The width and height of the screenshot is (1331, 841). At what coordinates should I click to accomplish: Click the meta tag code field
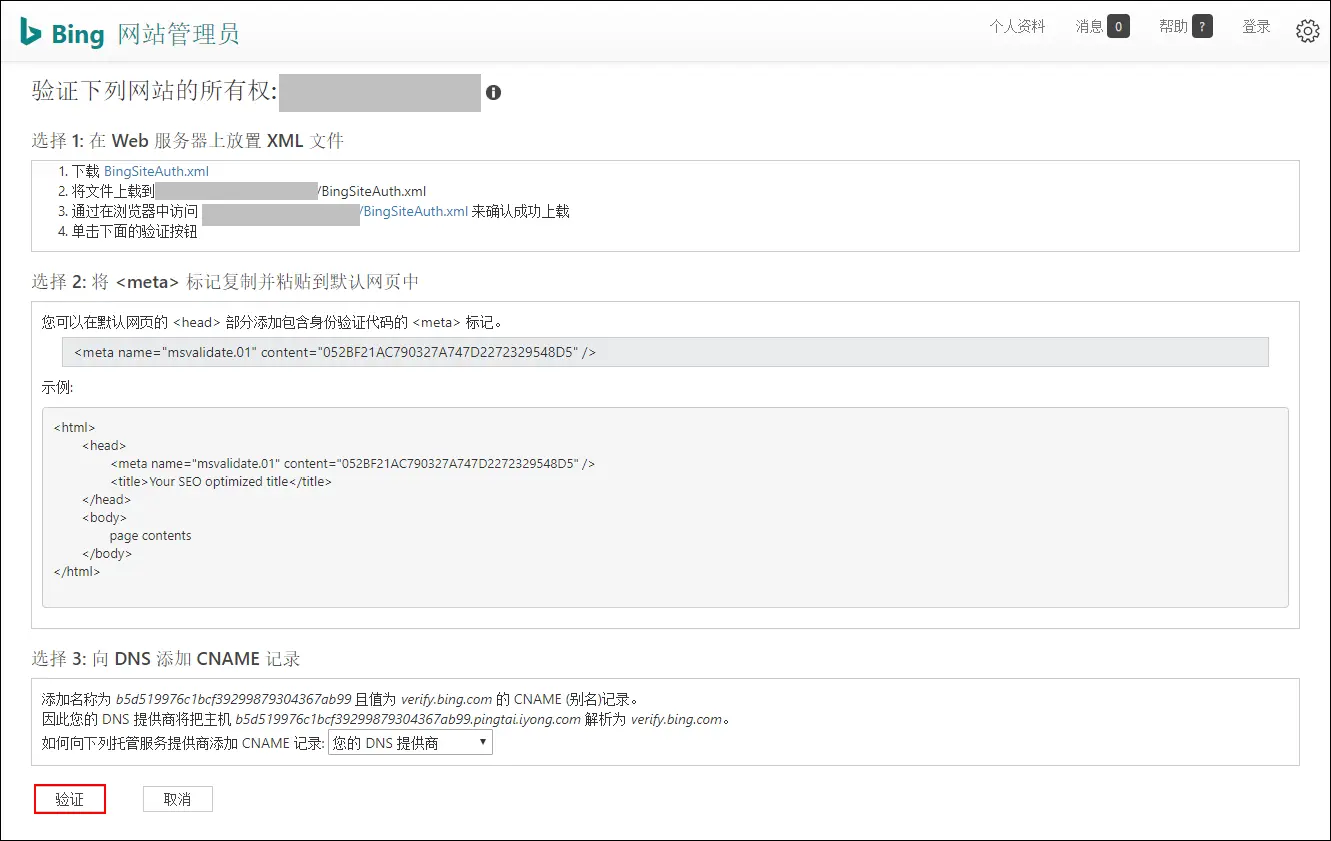click(664, 352)
